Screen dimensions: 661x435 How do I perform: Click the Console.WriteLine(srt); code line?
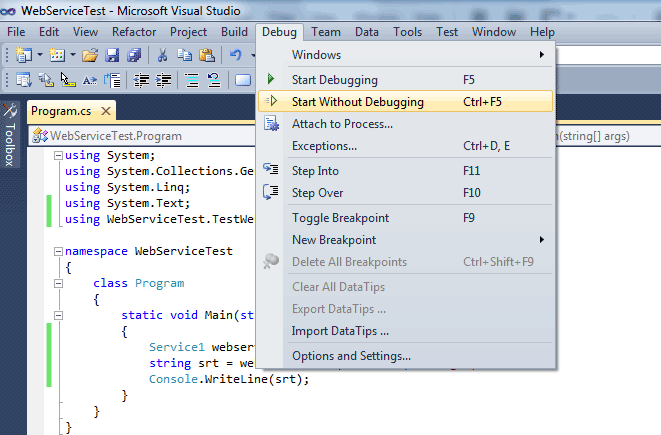click(x=229, y=379)
